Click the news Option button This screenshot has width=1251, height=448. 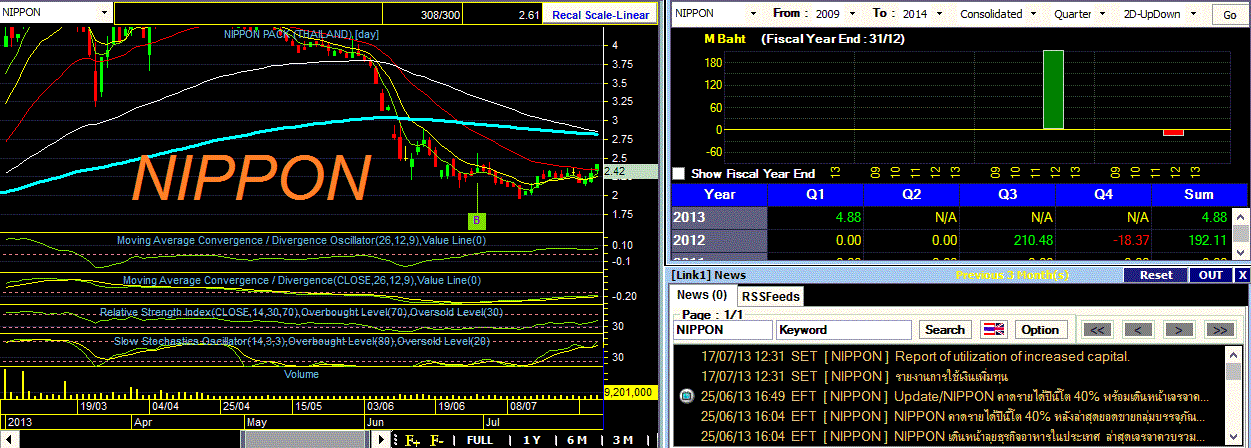tap(1039, 329)
